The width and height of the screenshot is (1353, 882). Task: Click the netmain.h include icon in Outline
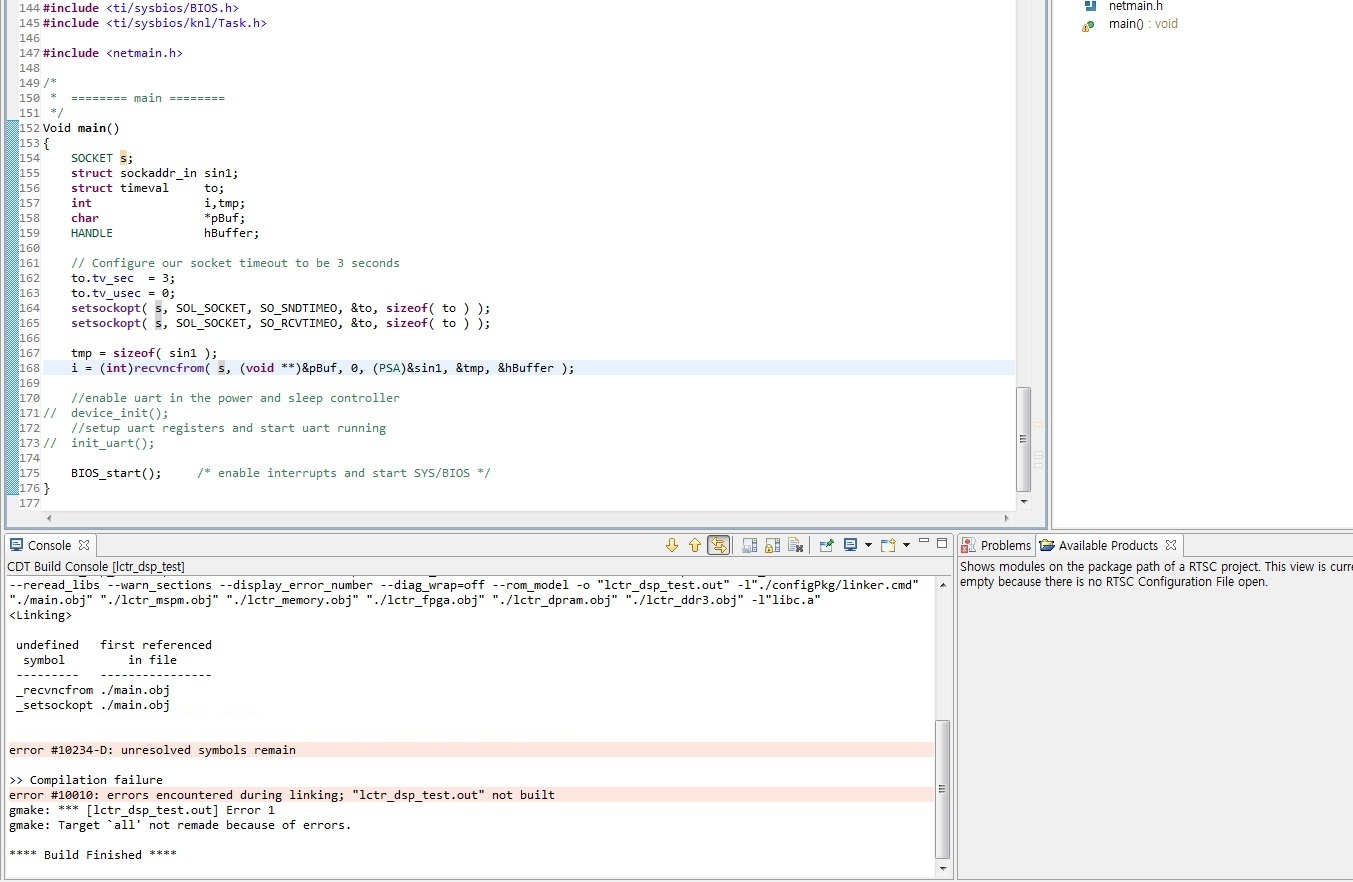click(1090, 6)
